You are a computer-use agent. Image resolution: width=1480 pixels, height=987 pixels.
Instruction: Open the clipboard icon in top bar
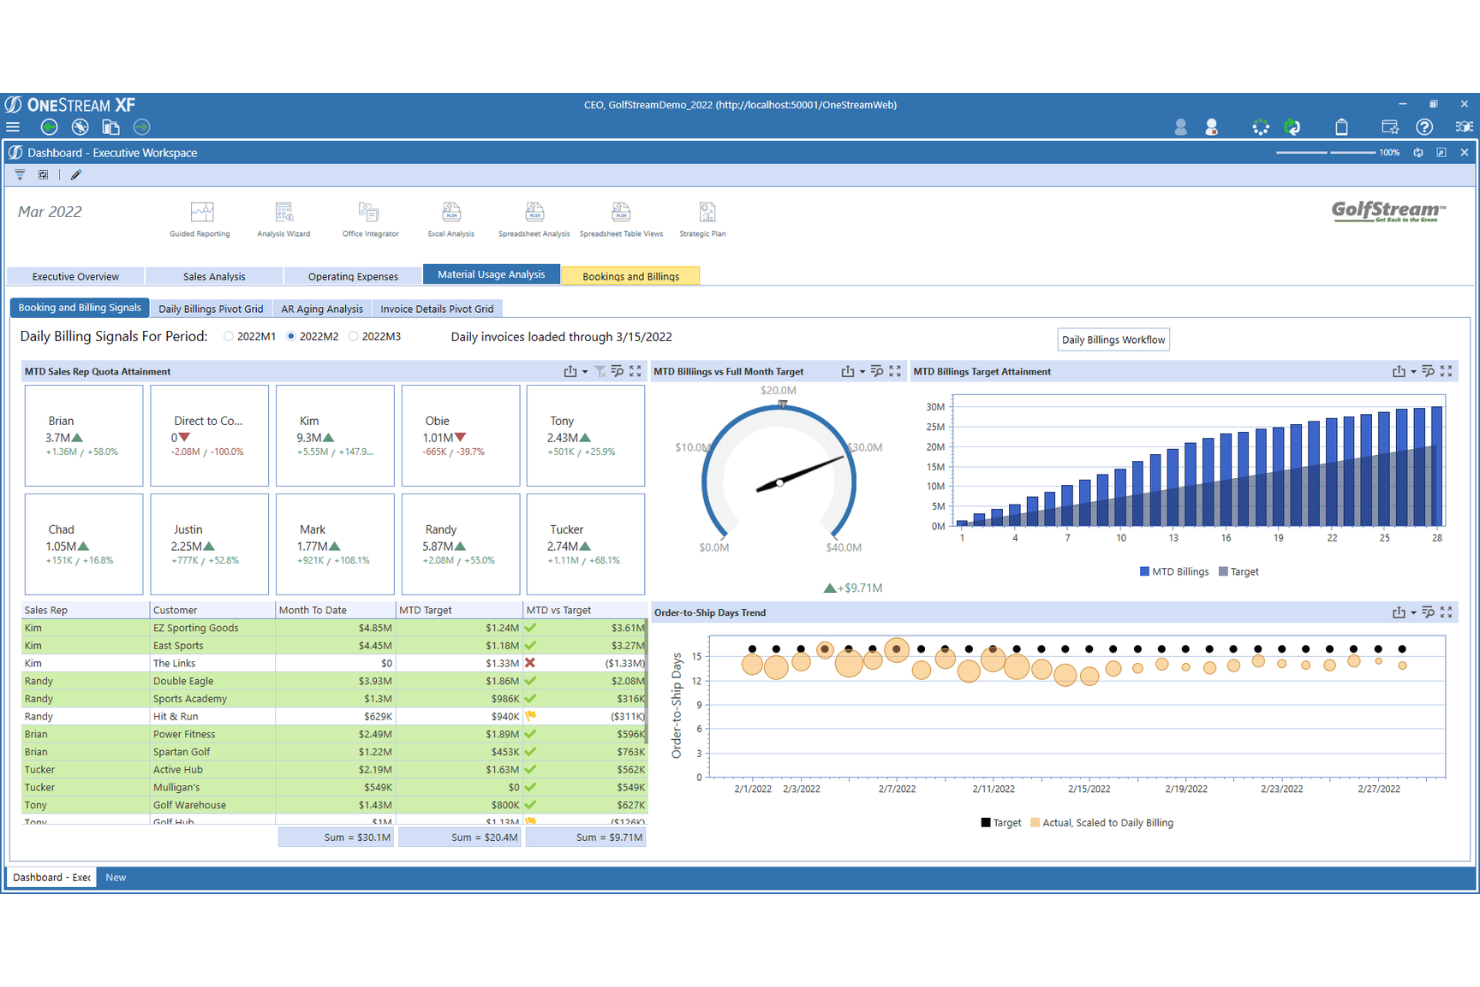click(1342, 127)
